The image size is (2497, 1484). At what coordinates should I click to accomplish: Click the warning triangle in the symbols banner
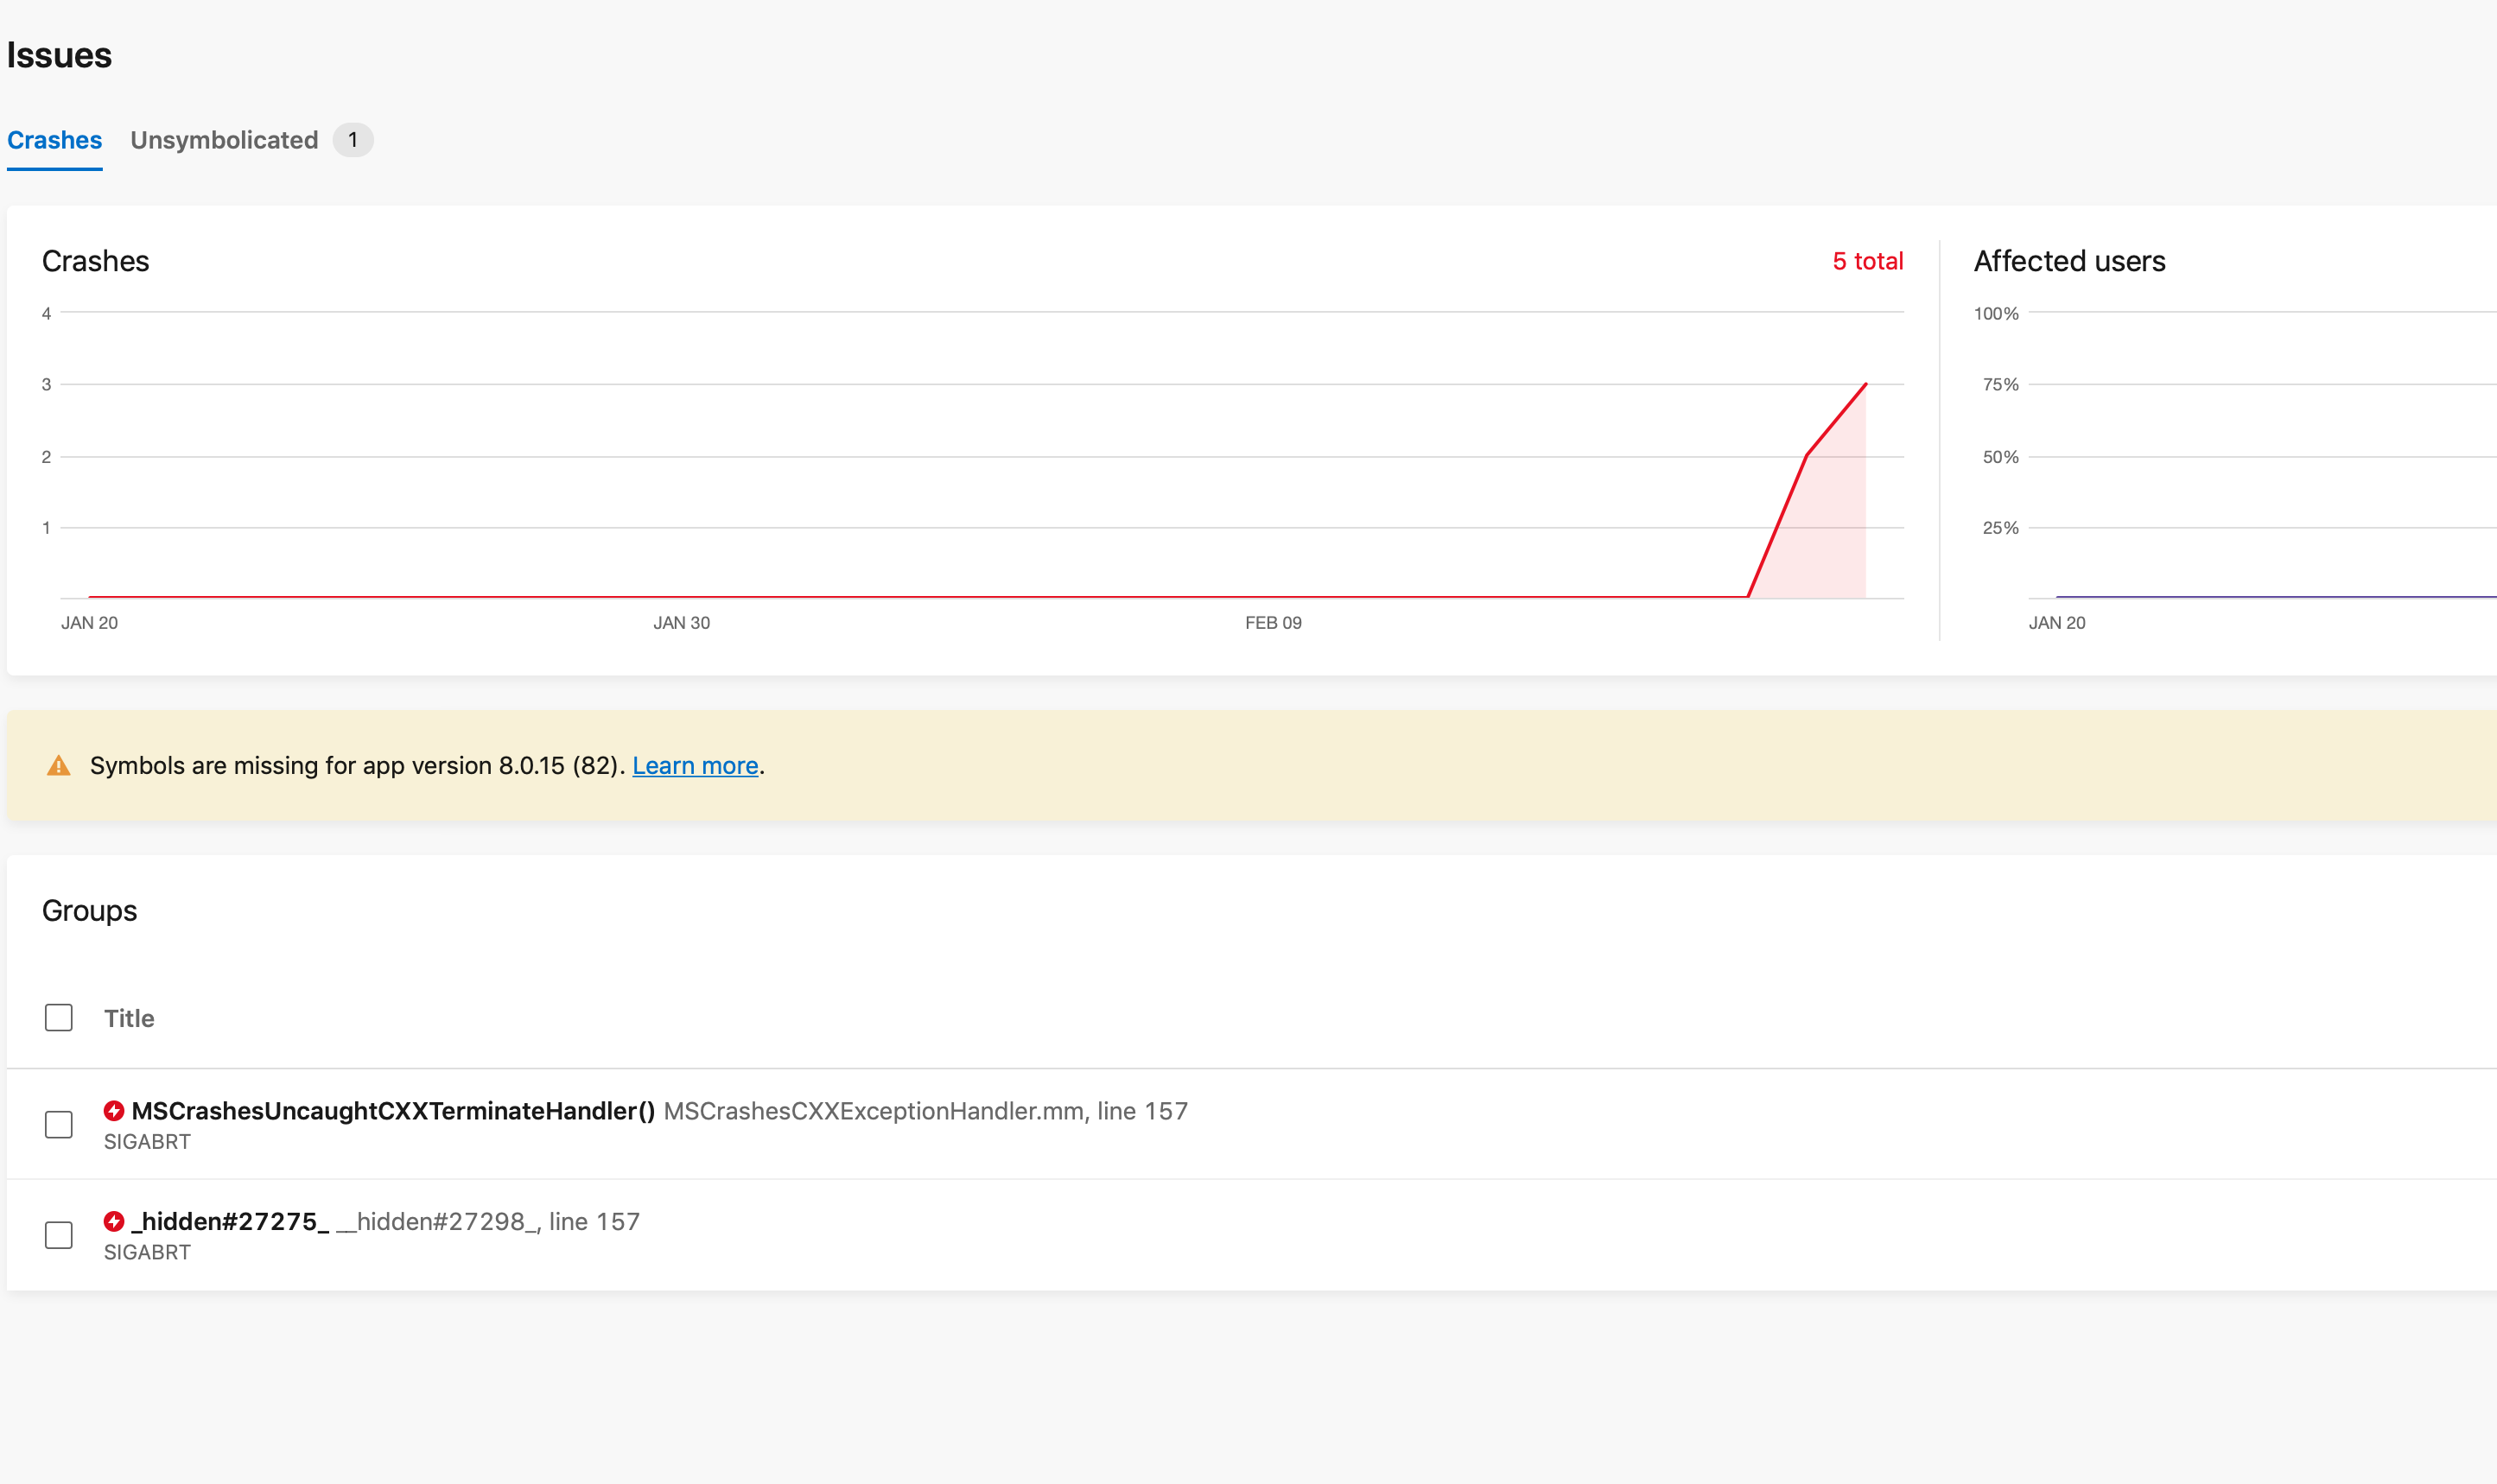tap(60, 765)
